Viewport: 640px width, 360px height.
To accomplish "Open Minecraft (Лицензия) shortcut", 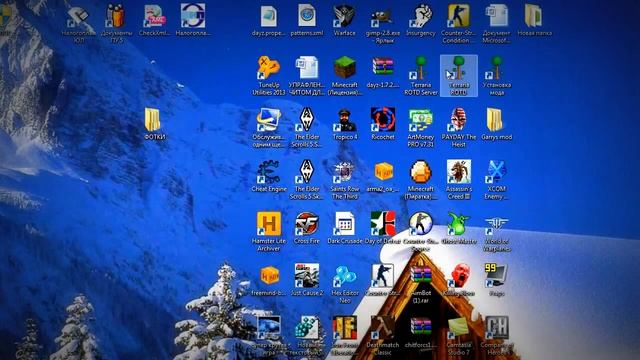I will (x=344, y=76).
